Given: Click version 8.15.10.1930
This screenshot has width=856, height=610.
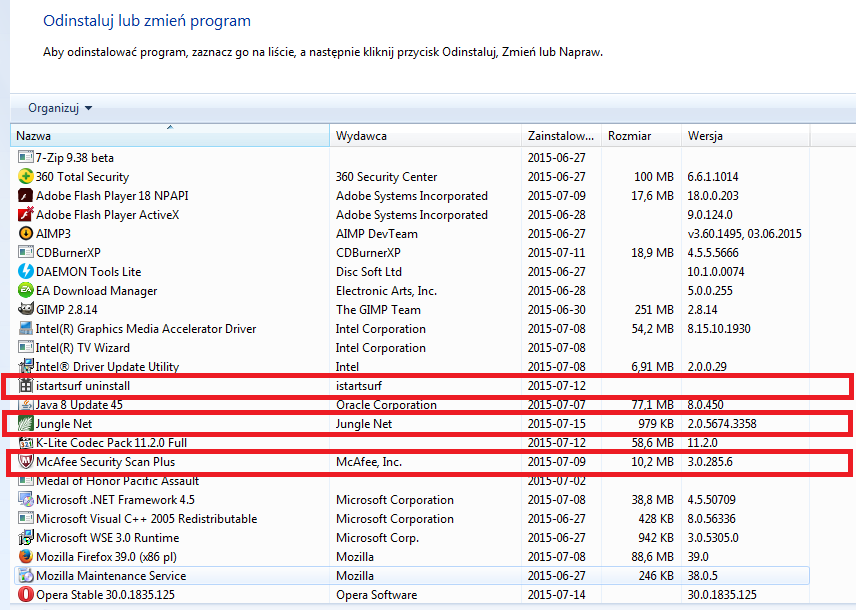Looking at the screenshot, I should tap(719, 329).
